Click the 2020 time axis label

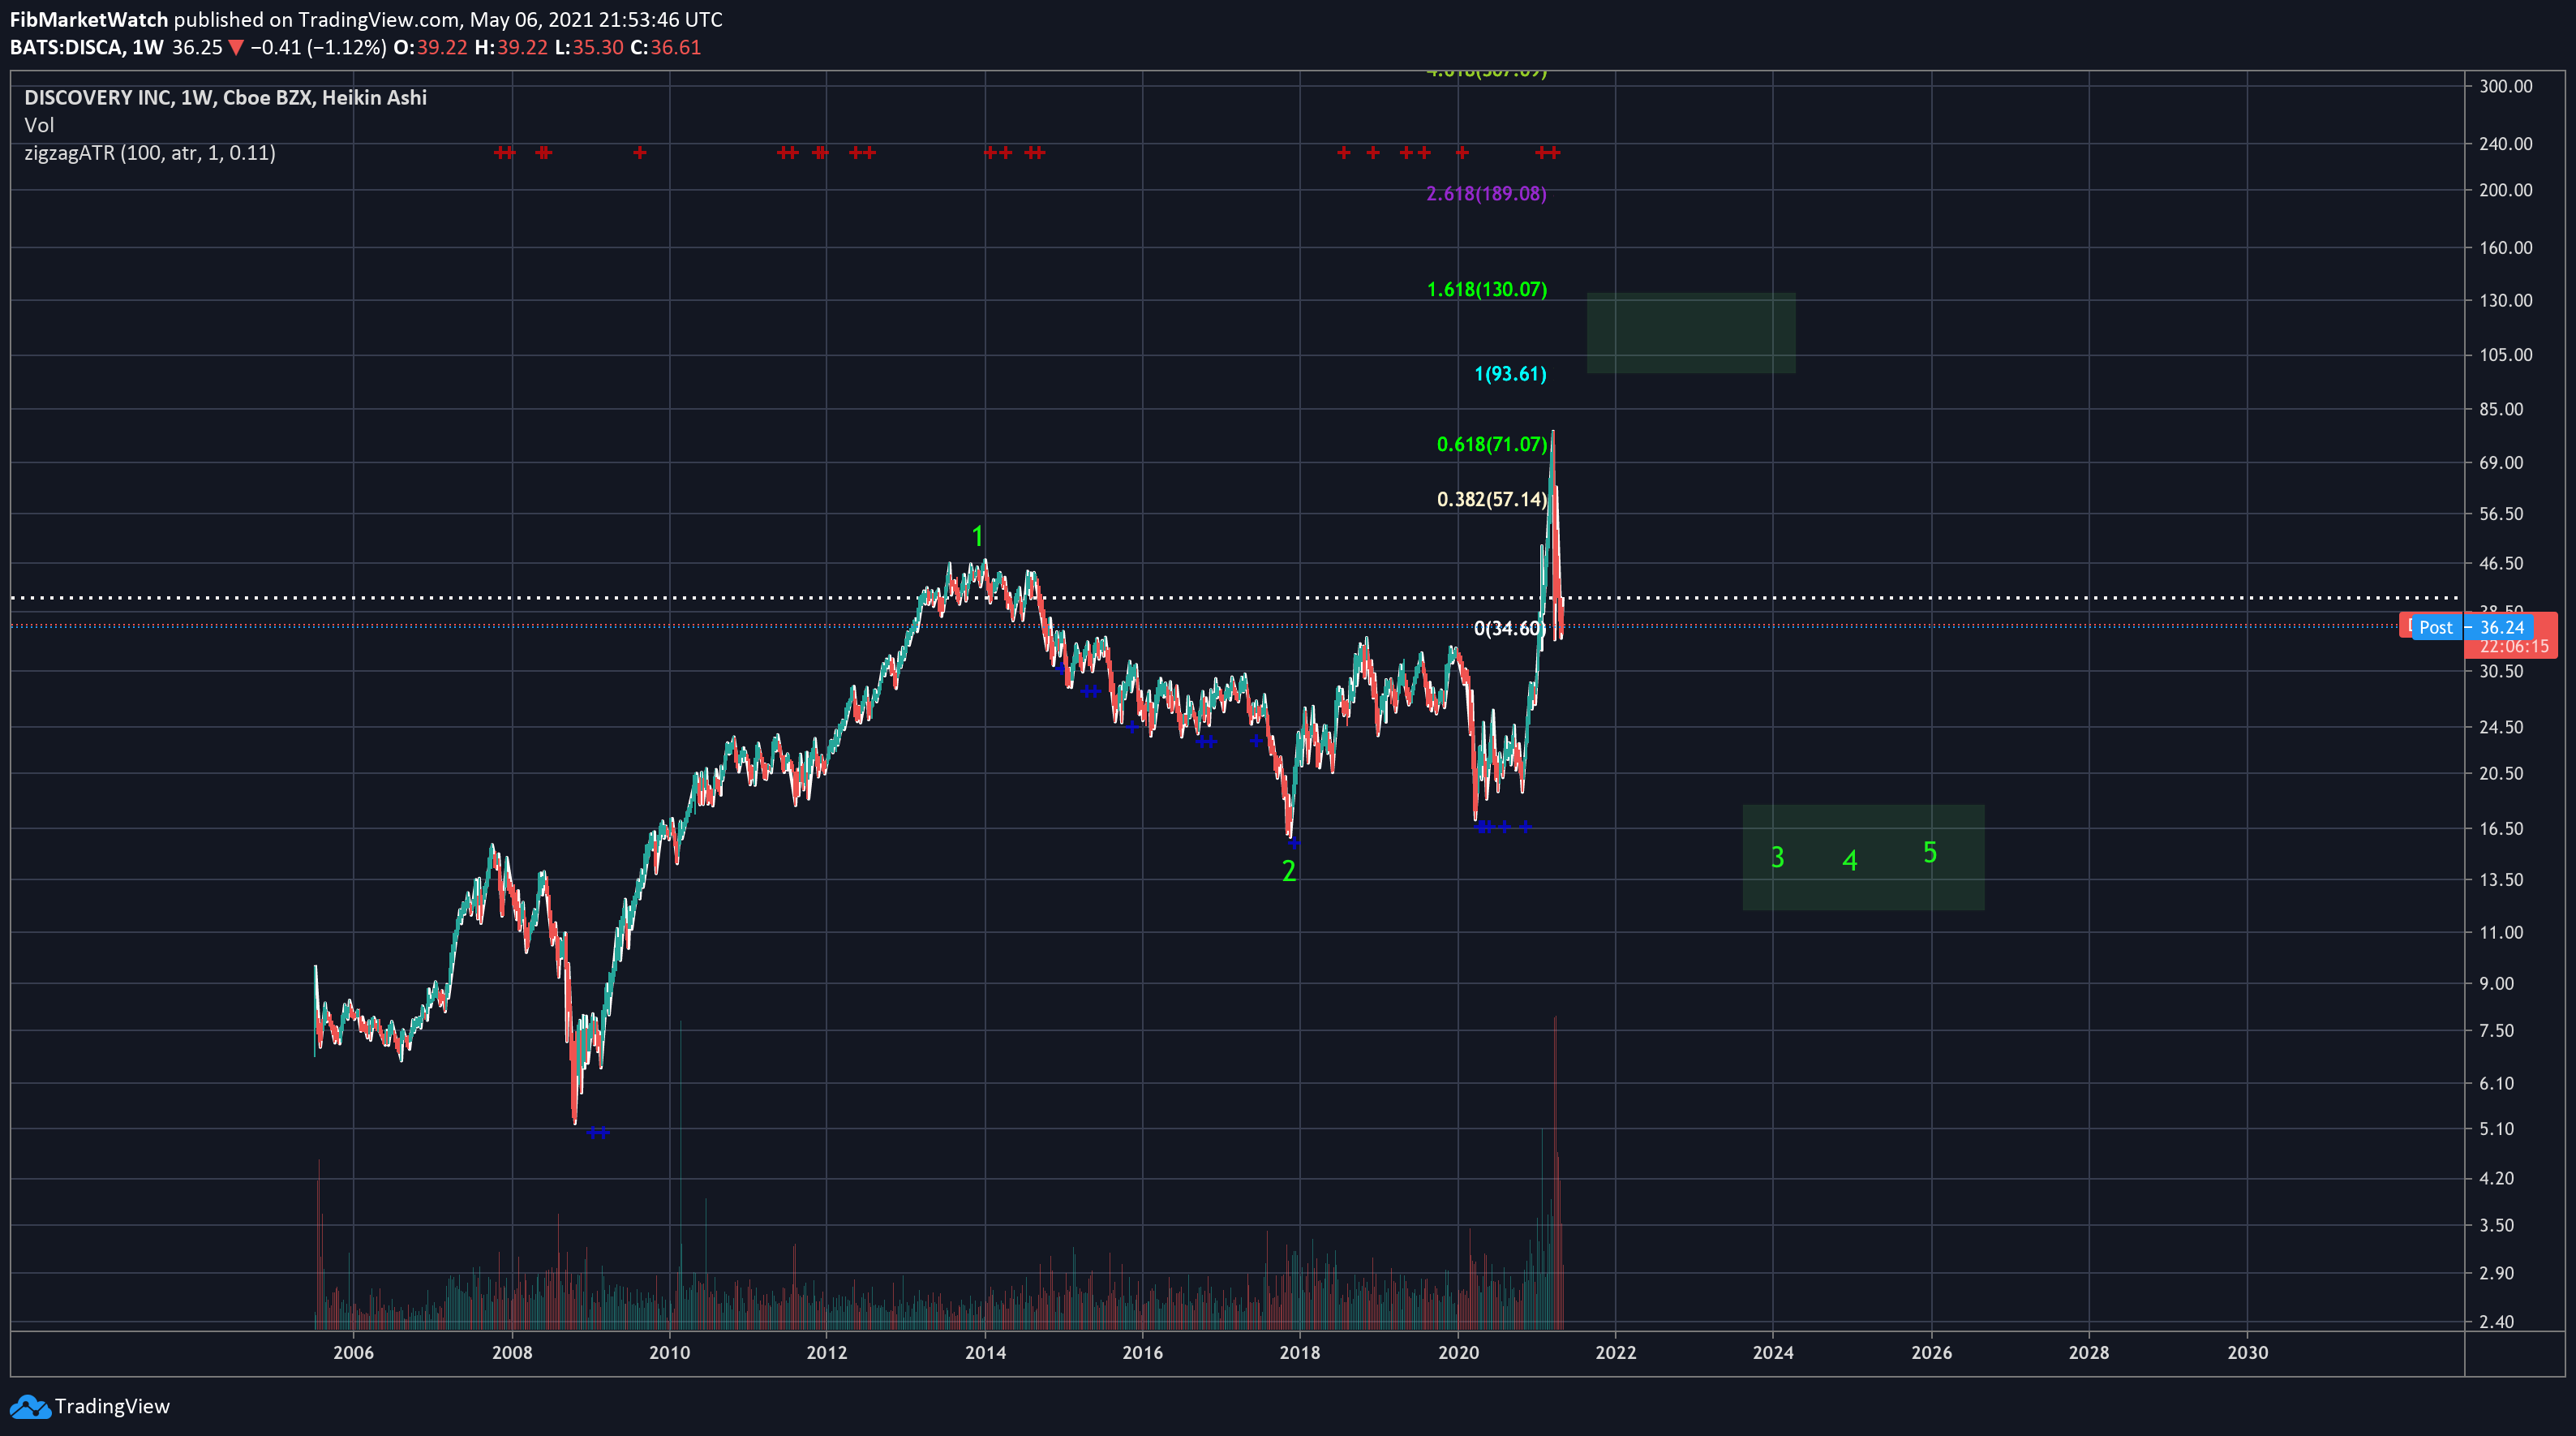pyautogui.click(x=1458, y=1352)
